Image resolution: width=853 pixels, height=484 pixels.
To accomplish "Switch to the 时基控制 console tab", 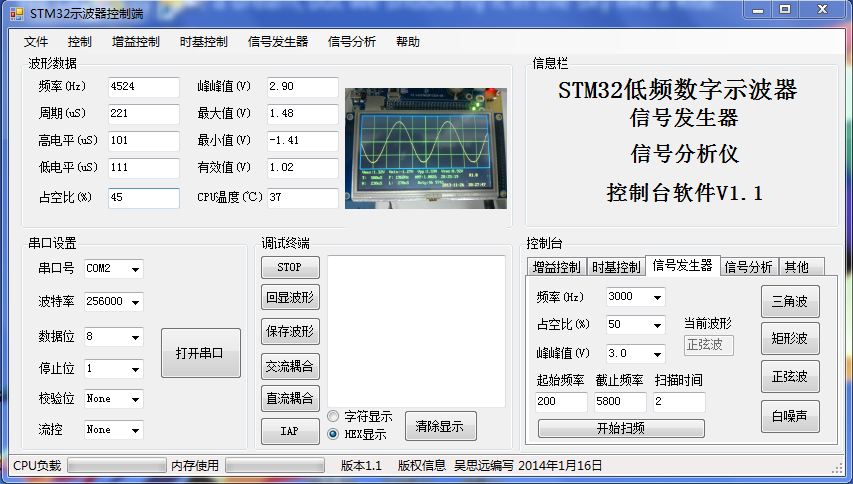I will [616, 267].
